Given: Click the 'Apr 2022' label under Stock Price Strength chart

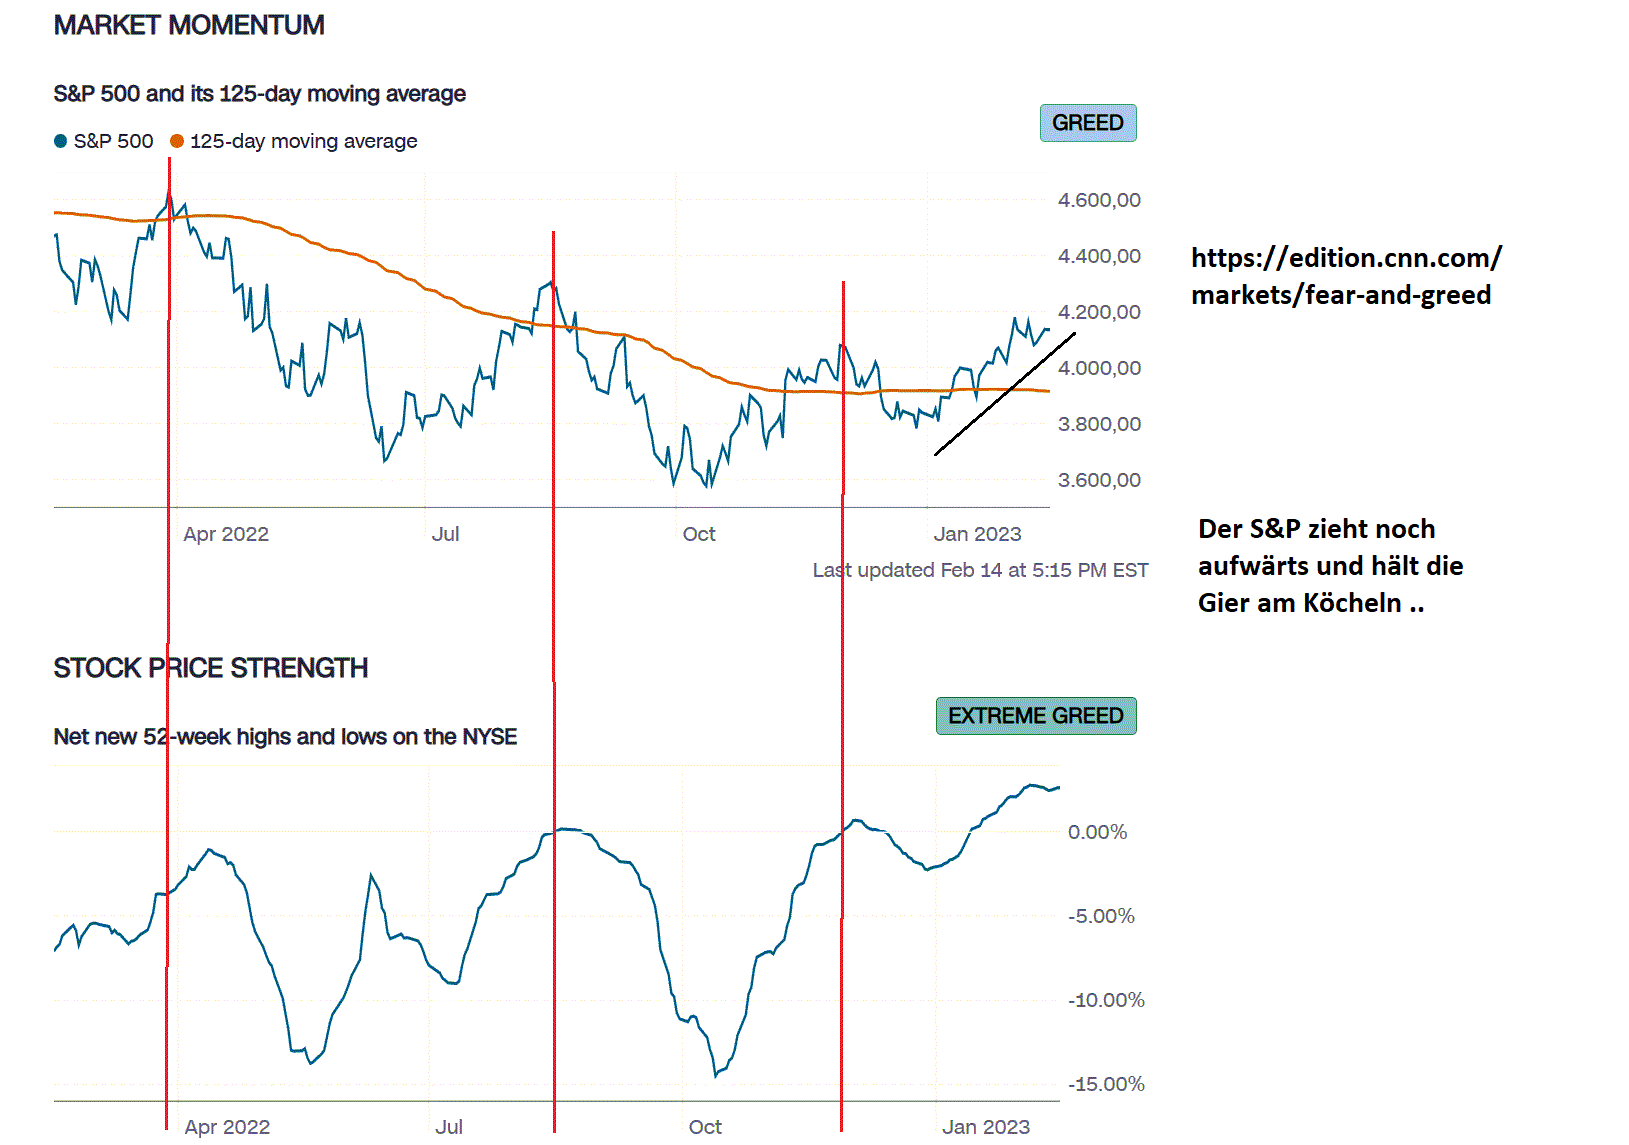Looking at the screenshot, I should pyautogui.click(x=227, y=1127).
